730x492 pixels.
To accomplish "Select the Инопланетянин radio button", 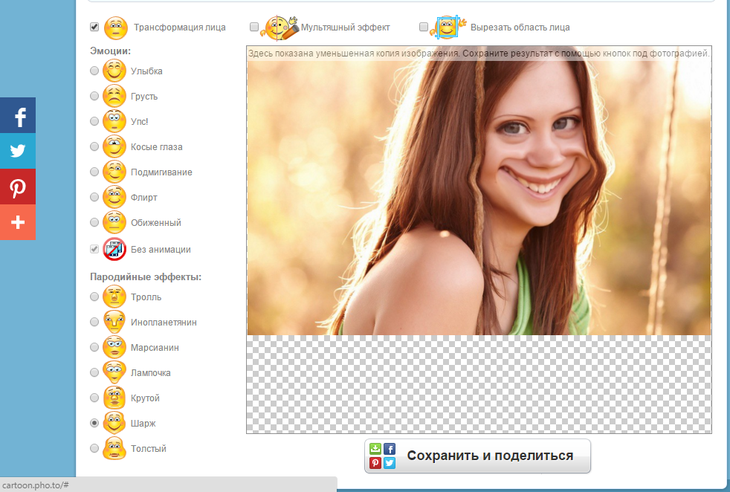I will (95, 322).
